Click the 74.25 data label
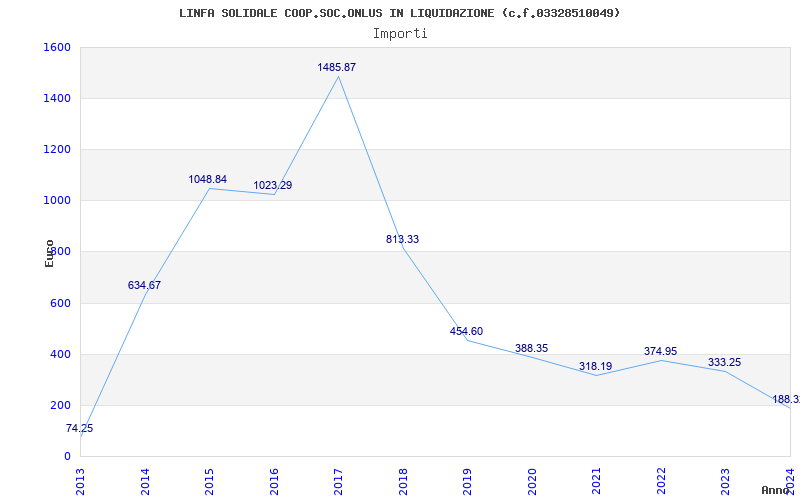The image size is (800, 500). (79, 429)
